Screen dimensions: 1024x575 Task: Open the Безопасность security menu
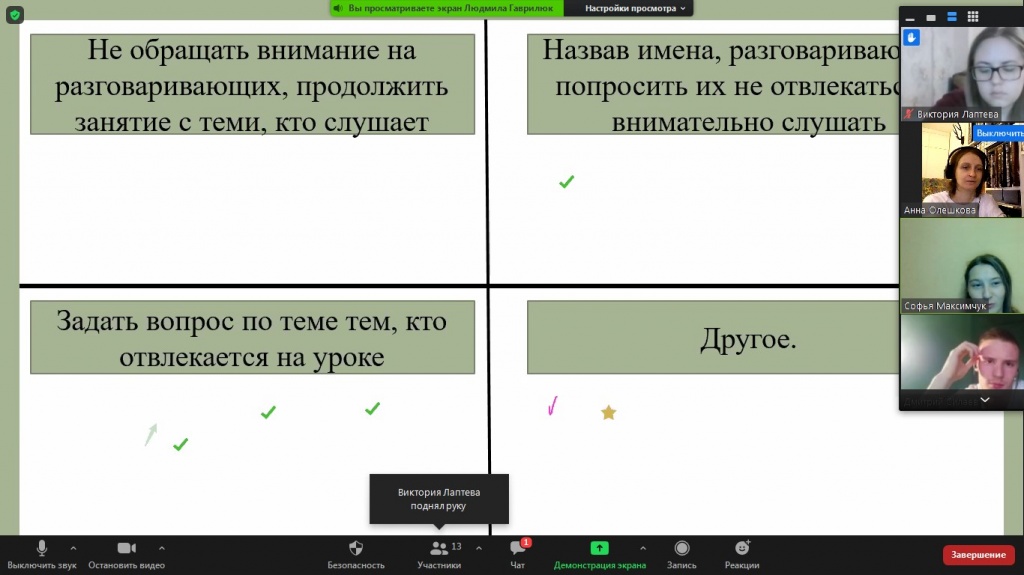tap(355, 554)
